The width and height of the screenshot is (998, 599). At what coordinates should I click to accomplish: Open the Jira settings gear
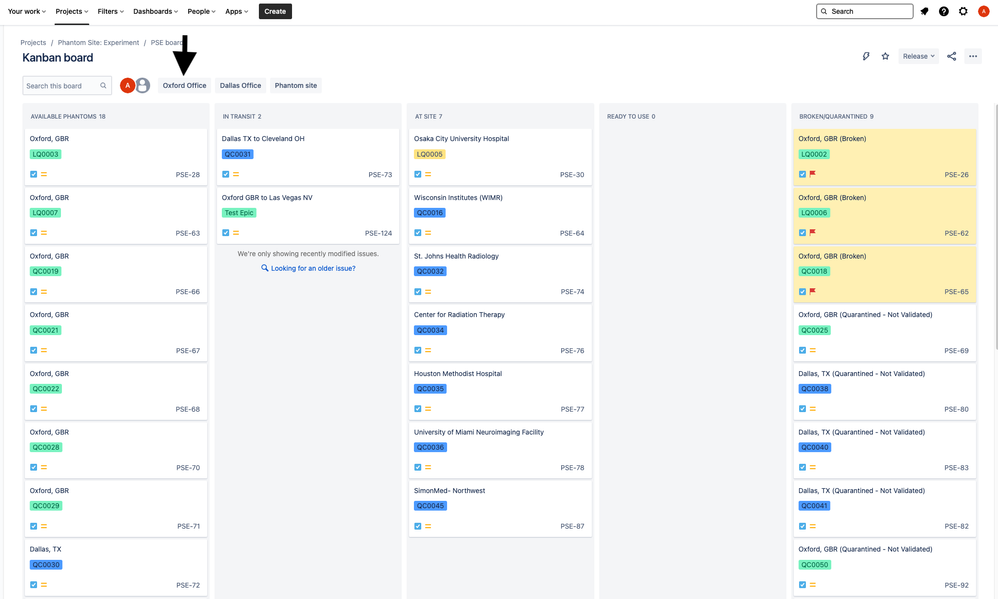[962, 11]
